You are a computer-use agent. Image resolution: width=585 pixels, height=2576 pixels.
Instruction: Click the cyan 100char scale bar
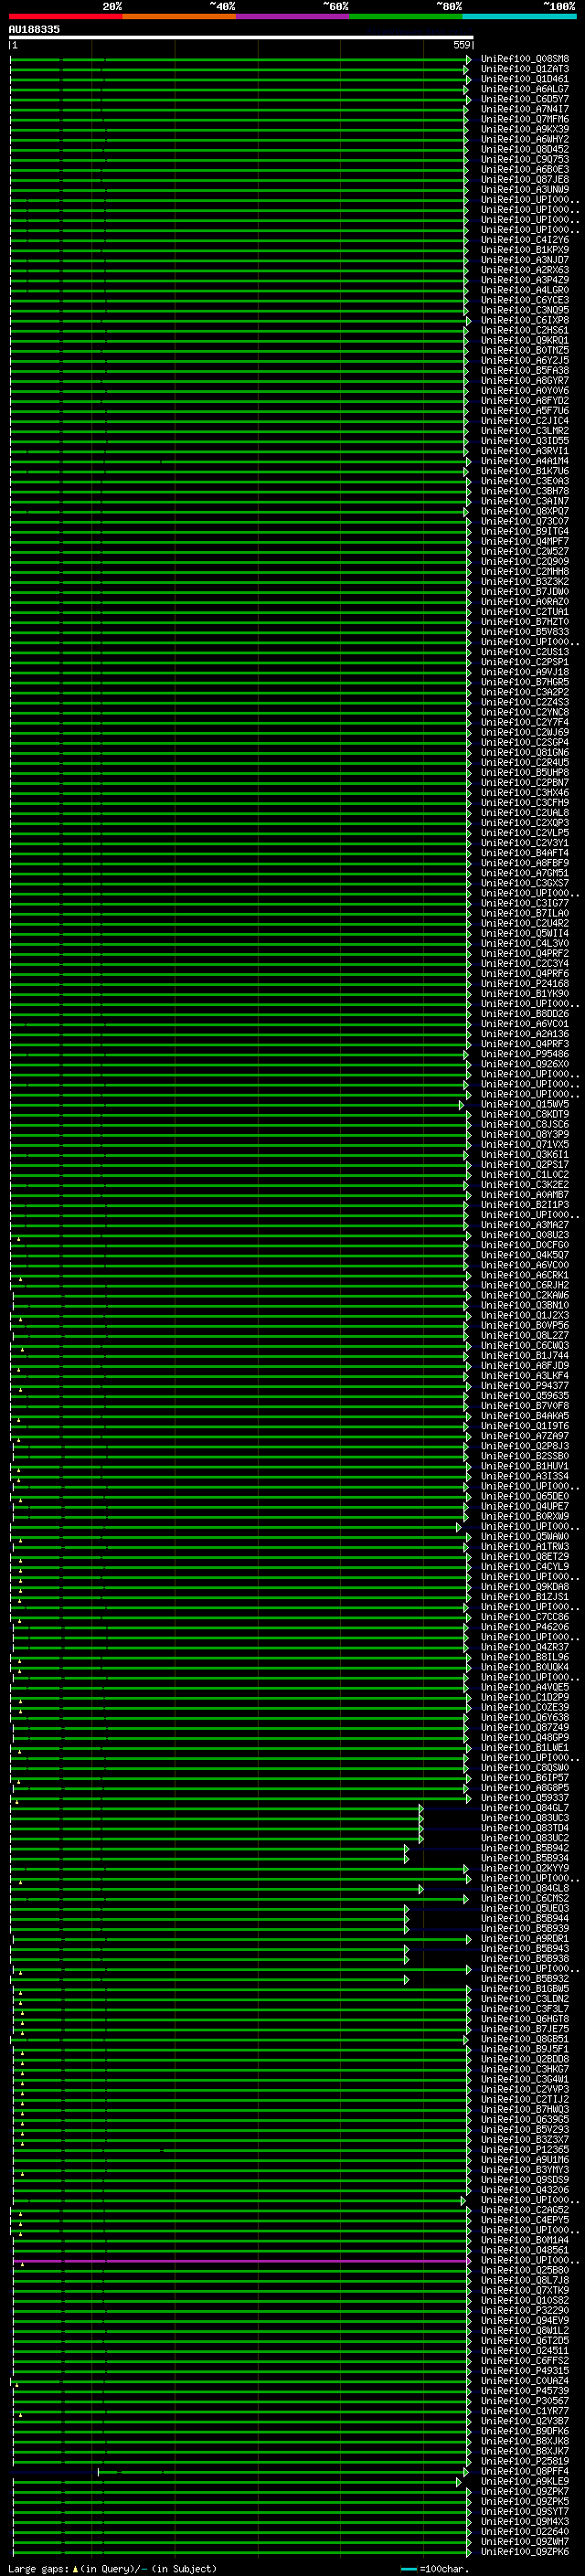pyautogui.click(x=408, y=2569)
